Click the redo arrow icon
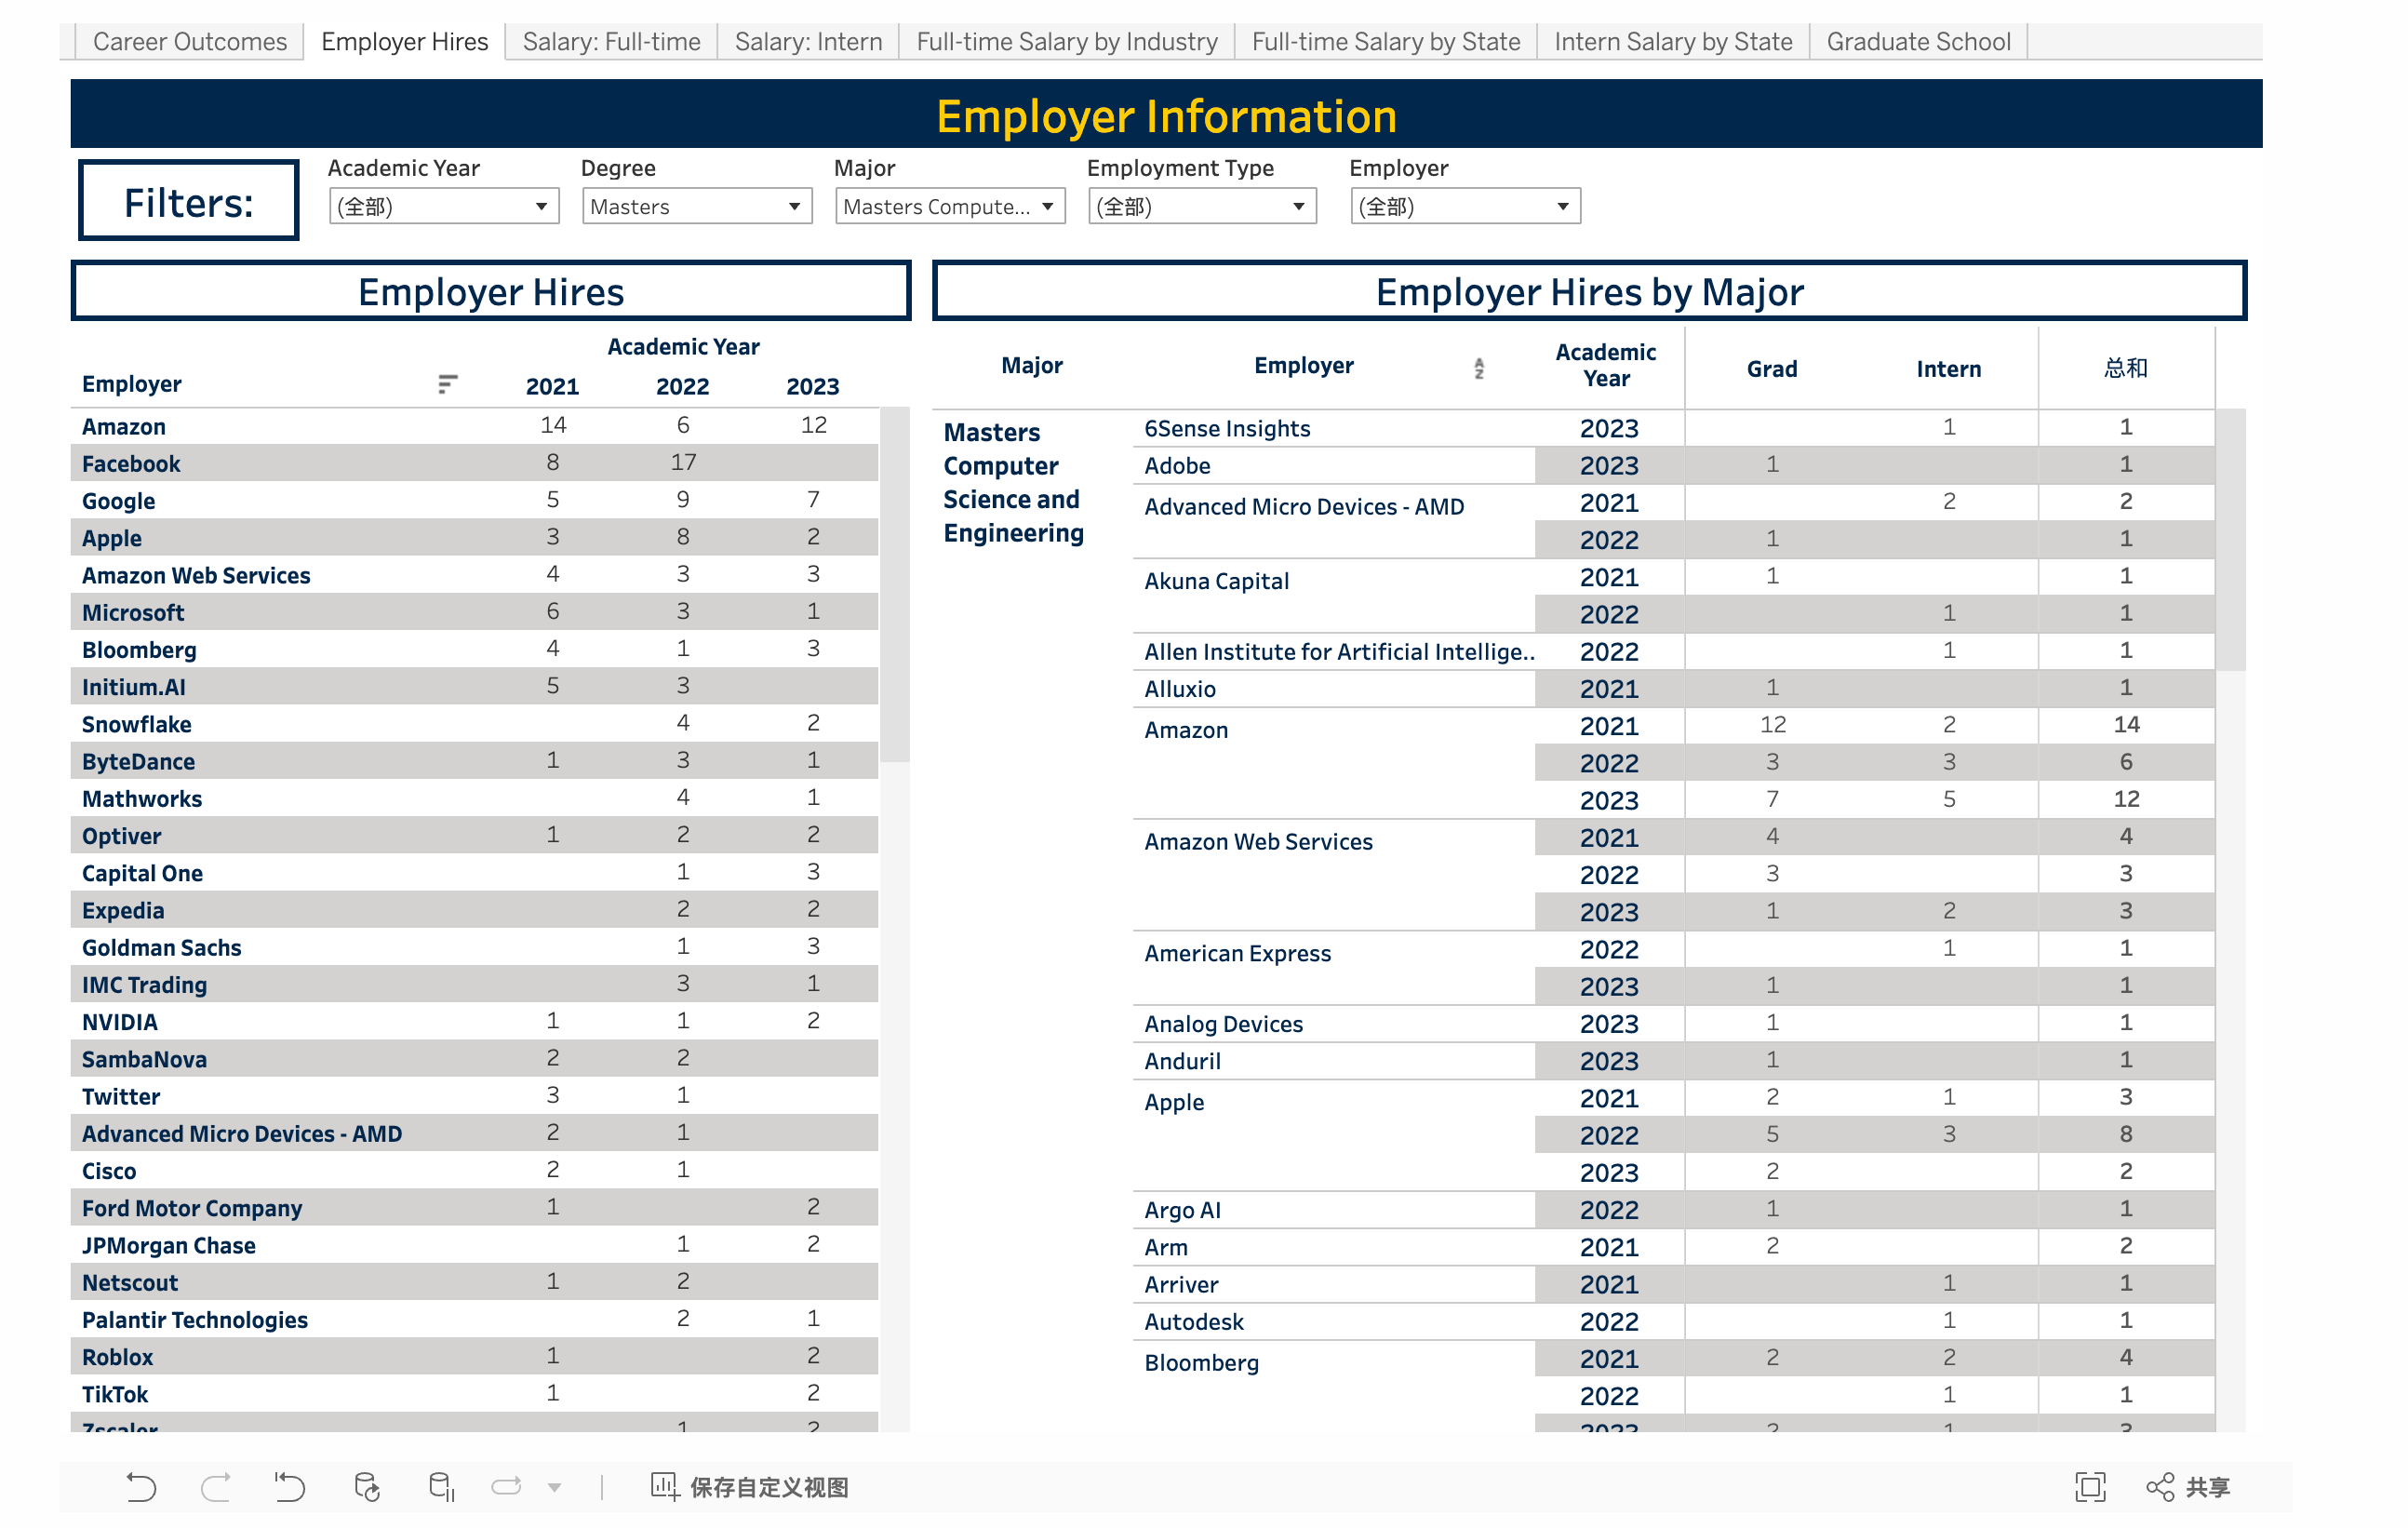 coord(216,1487)
